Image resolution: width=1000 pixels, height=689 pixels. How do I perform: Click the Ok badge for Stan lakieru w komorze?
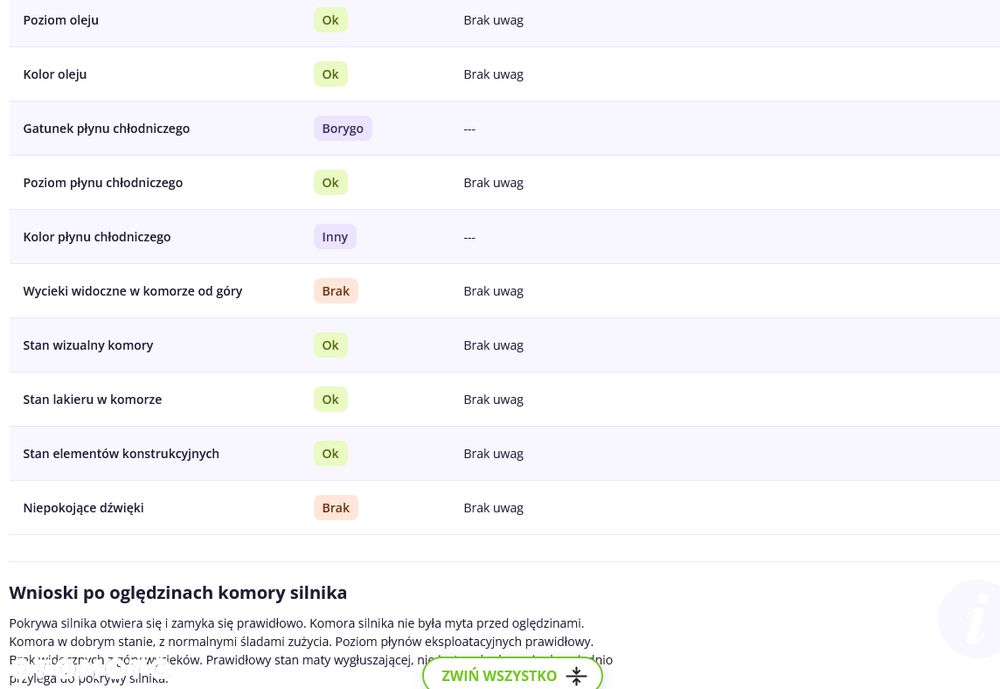330,400
